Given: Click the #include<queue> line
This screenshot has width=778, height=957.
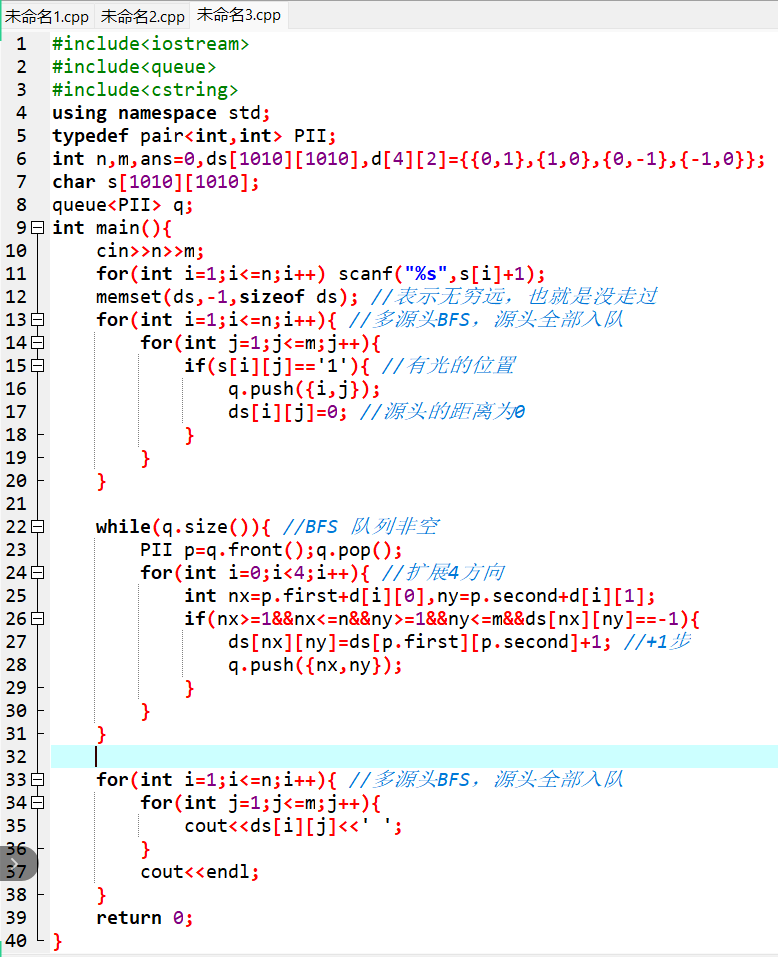Looking at the screenshot, I should (134, 67).
